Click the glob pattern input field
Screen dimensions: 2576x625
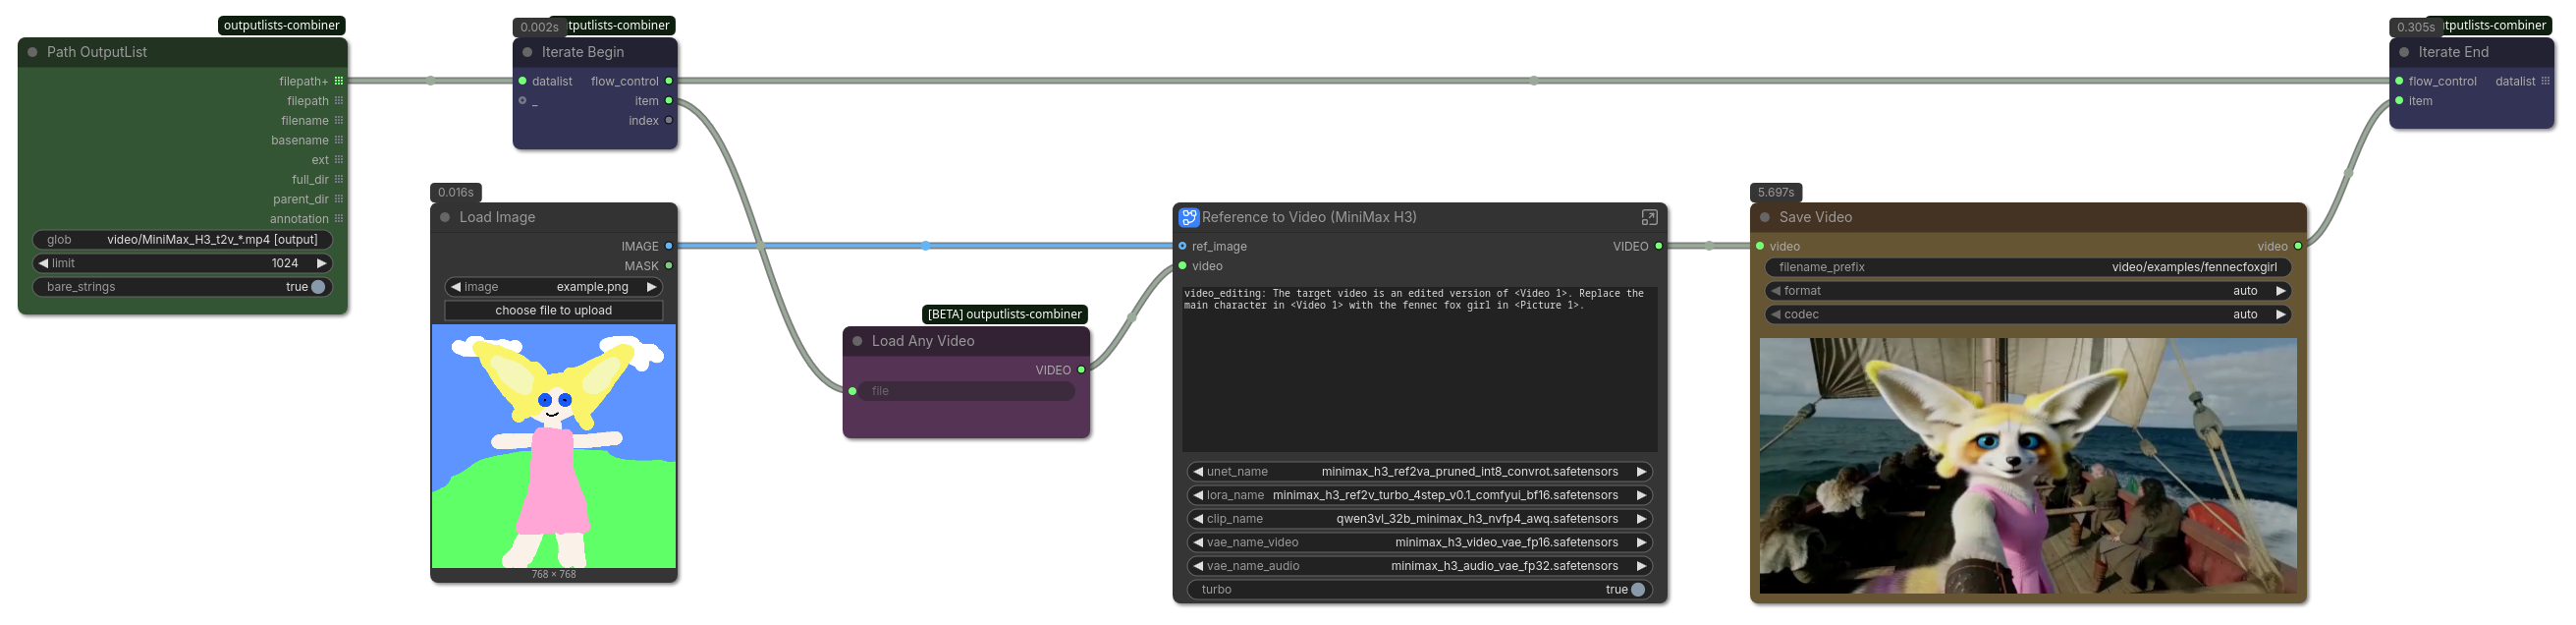pos(182,240)
